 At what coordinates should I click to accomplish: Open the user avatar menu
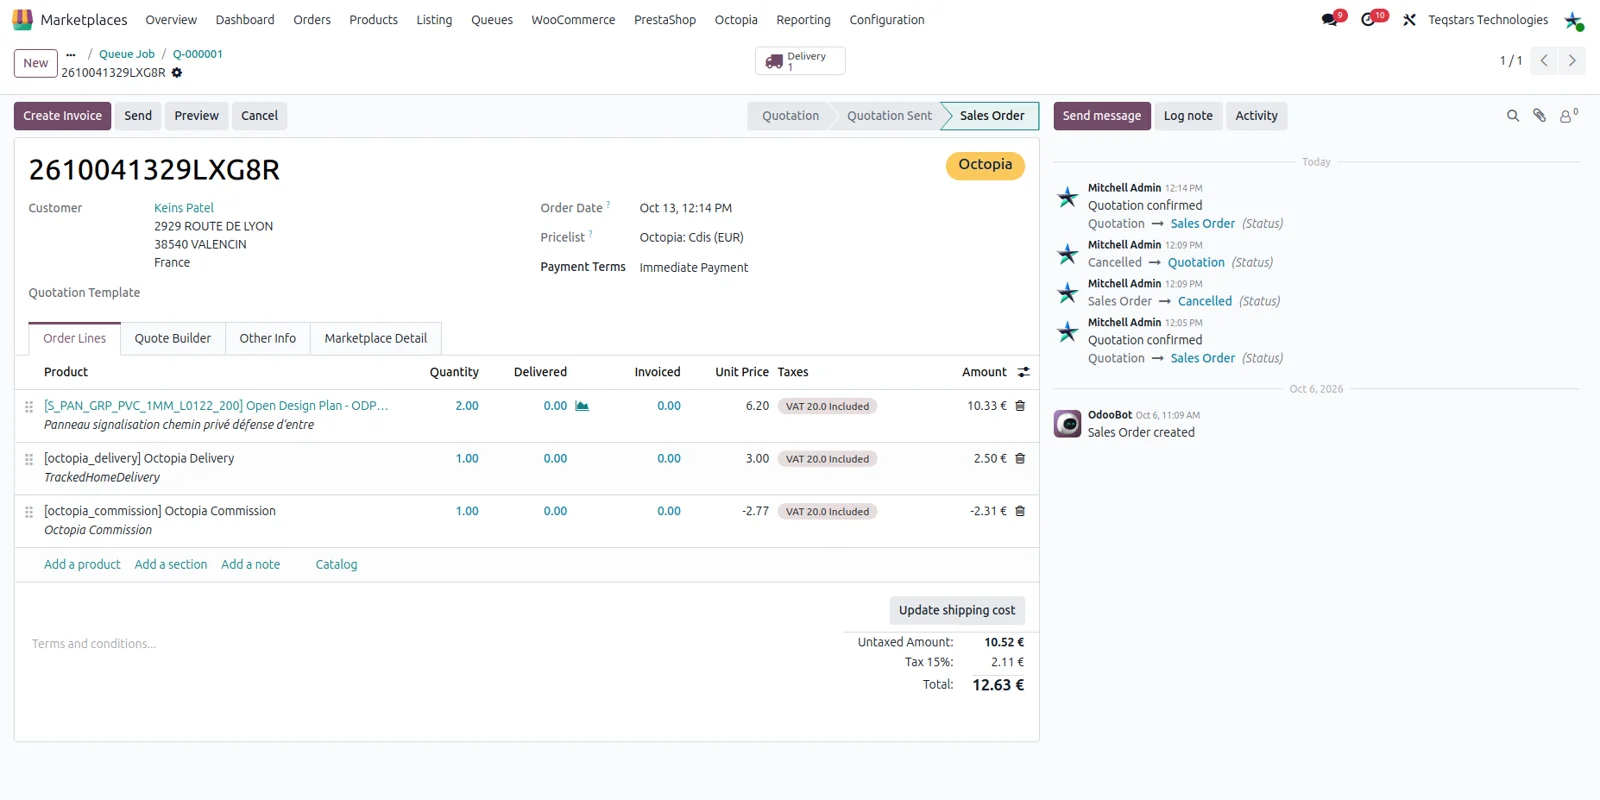tap(1573, 20)
